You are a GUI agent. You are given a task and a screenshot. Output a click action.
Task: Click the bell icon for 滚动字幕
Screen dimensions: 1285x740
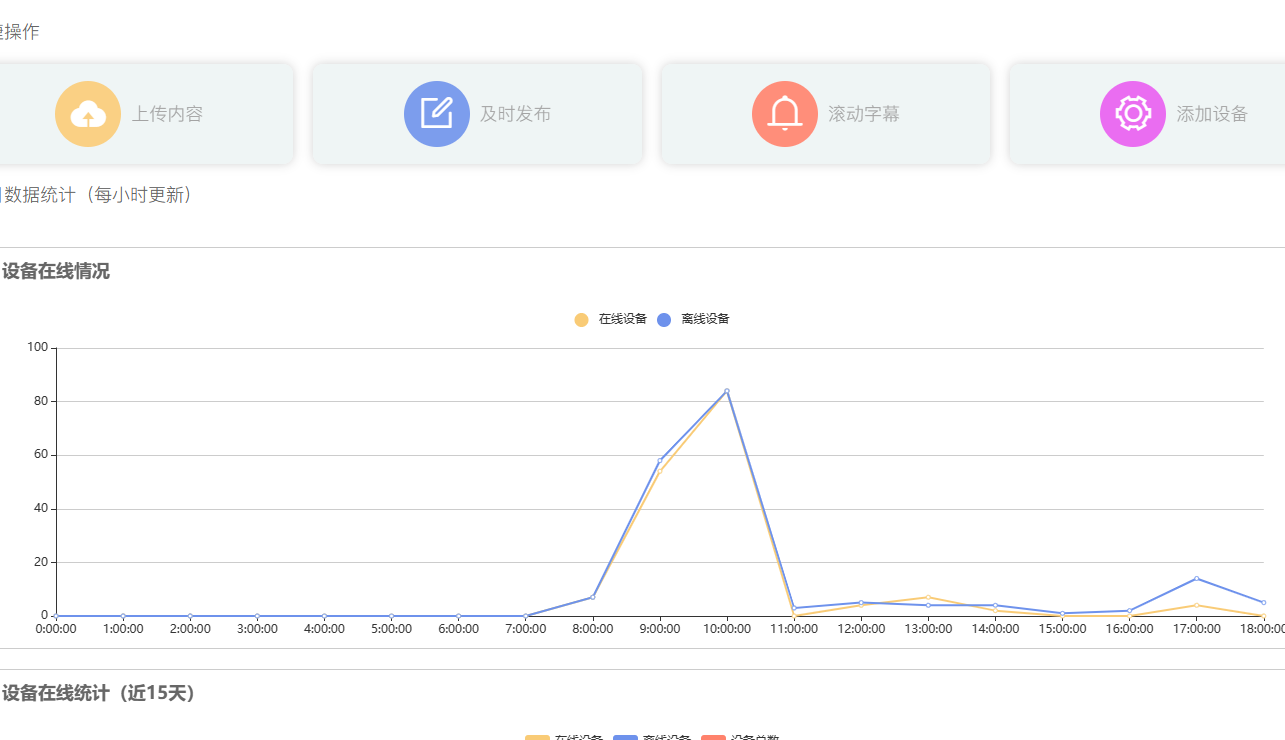[x=785, y=114]
